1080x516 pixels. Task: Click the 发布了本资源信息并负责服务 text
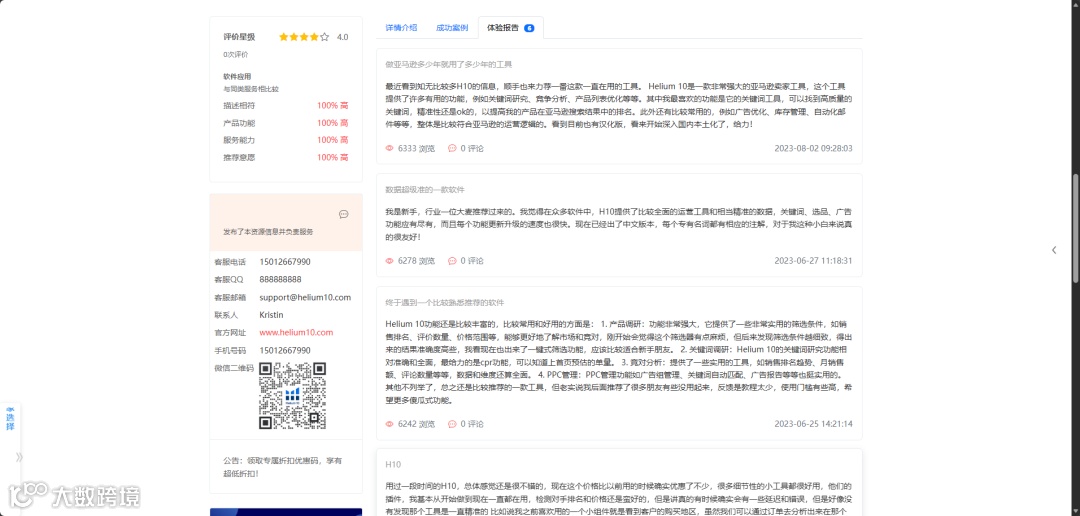coord(268,232)
